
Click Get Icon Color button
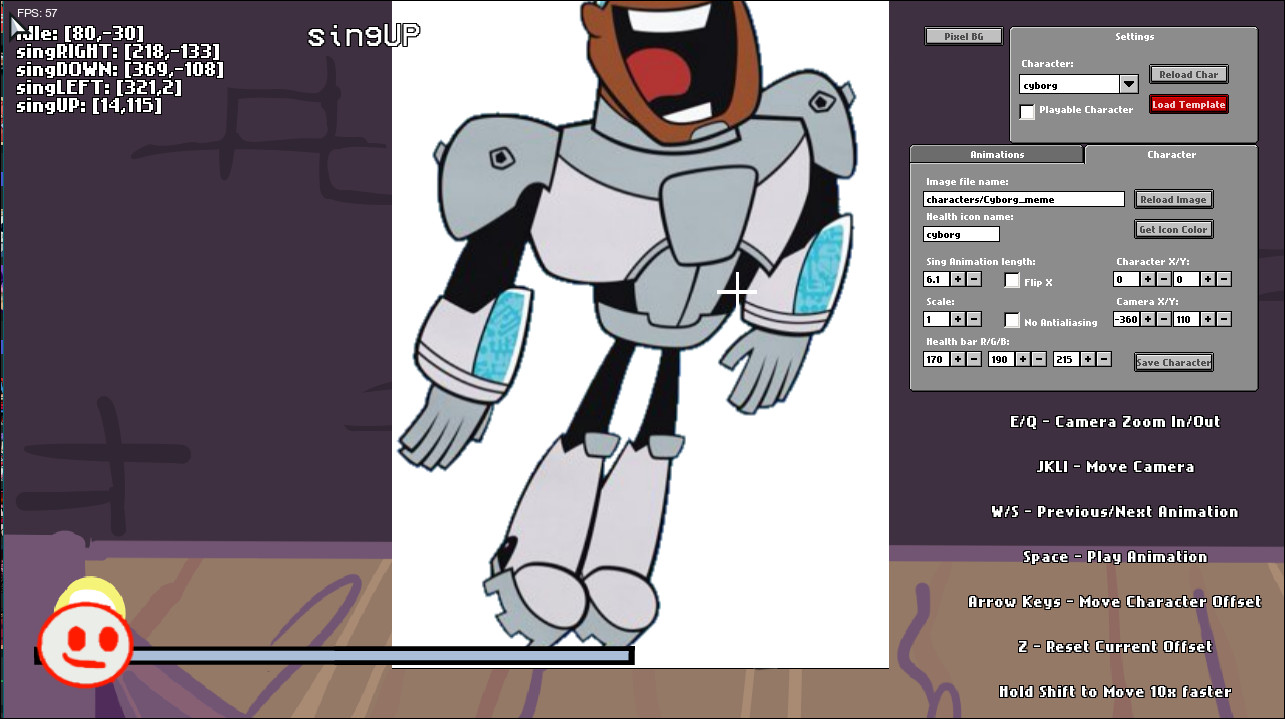click(x=1174, y=229)
